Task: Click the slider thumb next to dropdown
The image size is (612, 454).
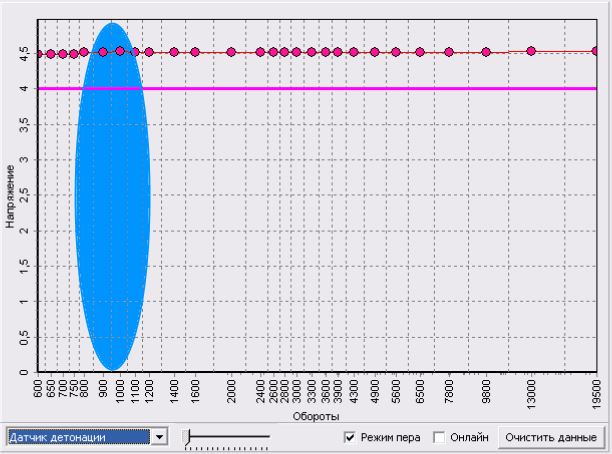Action: coord(186,437)
